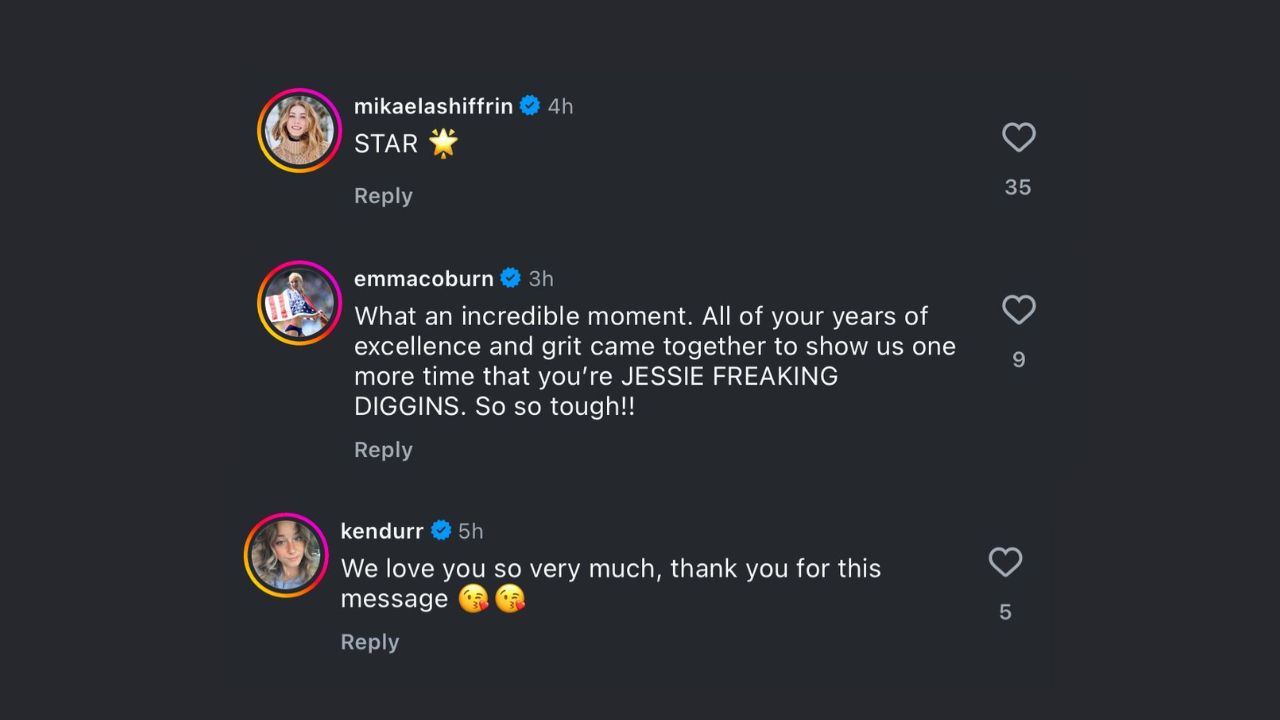The height and width of the screenshot is (720, 1280).
Task: View the 35 likes count
Action: coord(1018,188)
